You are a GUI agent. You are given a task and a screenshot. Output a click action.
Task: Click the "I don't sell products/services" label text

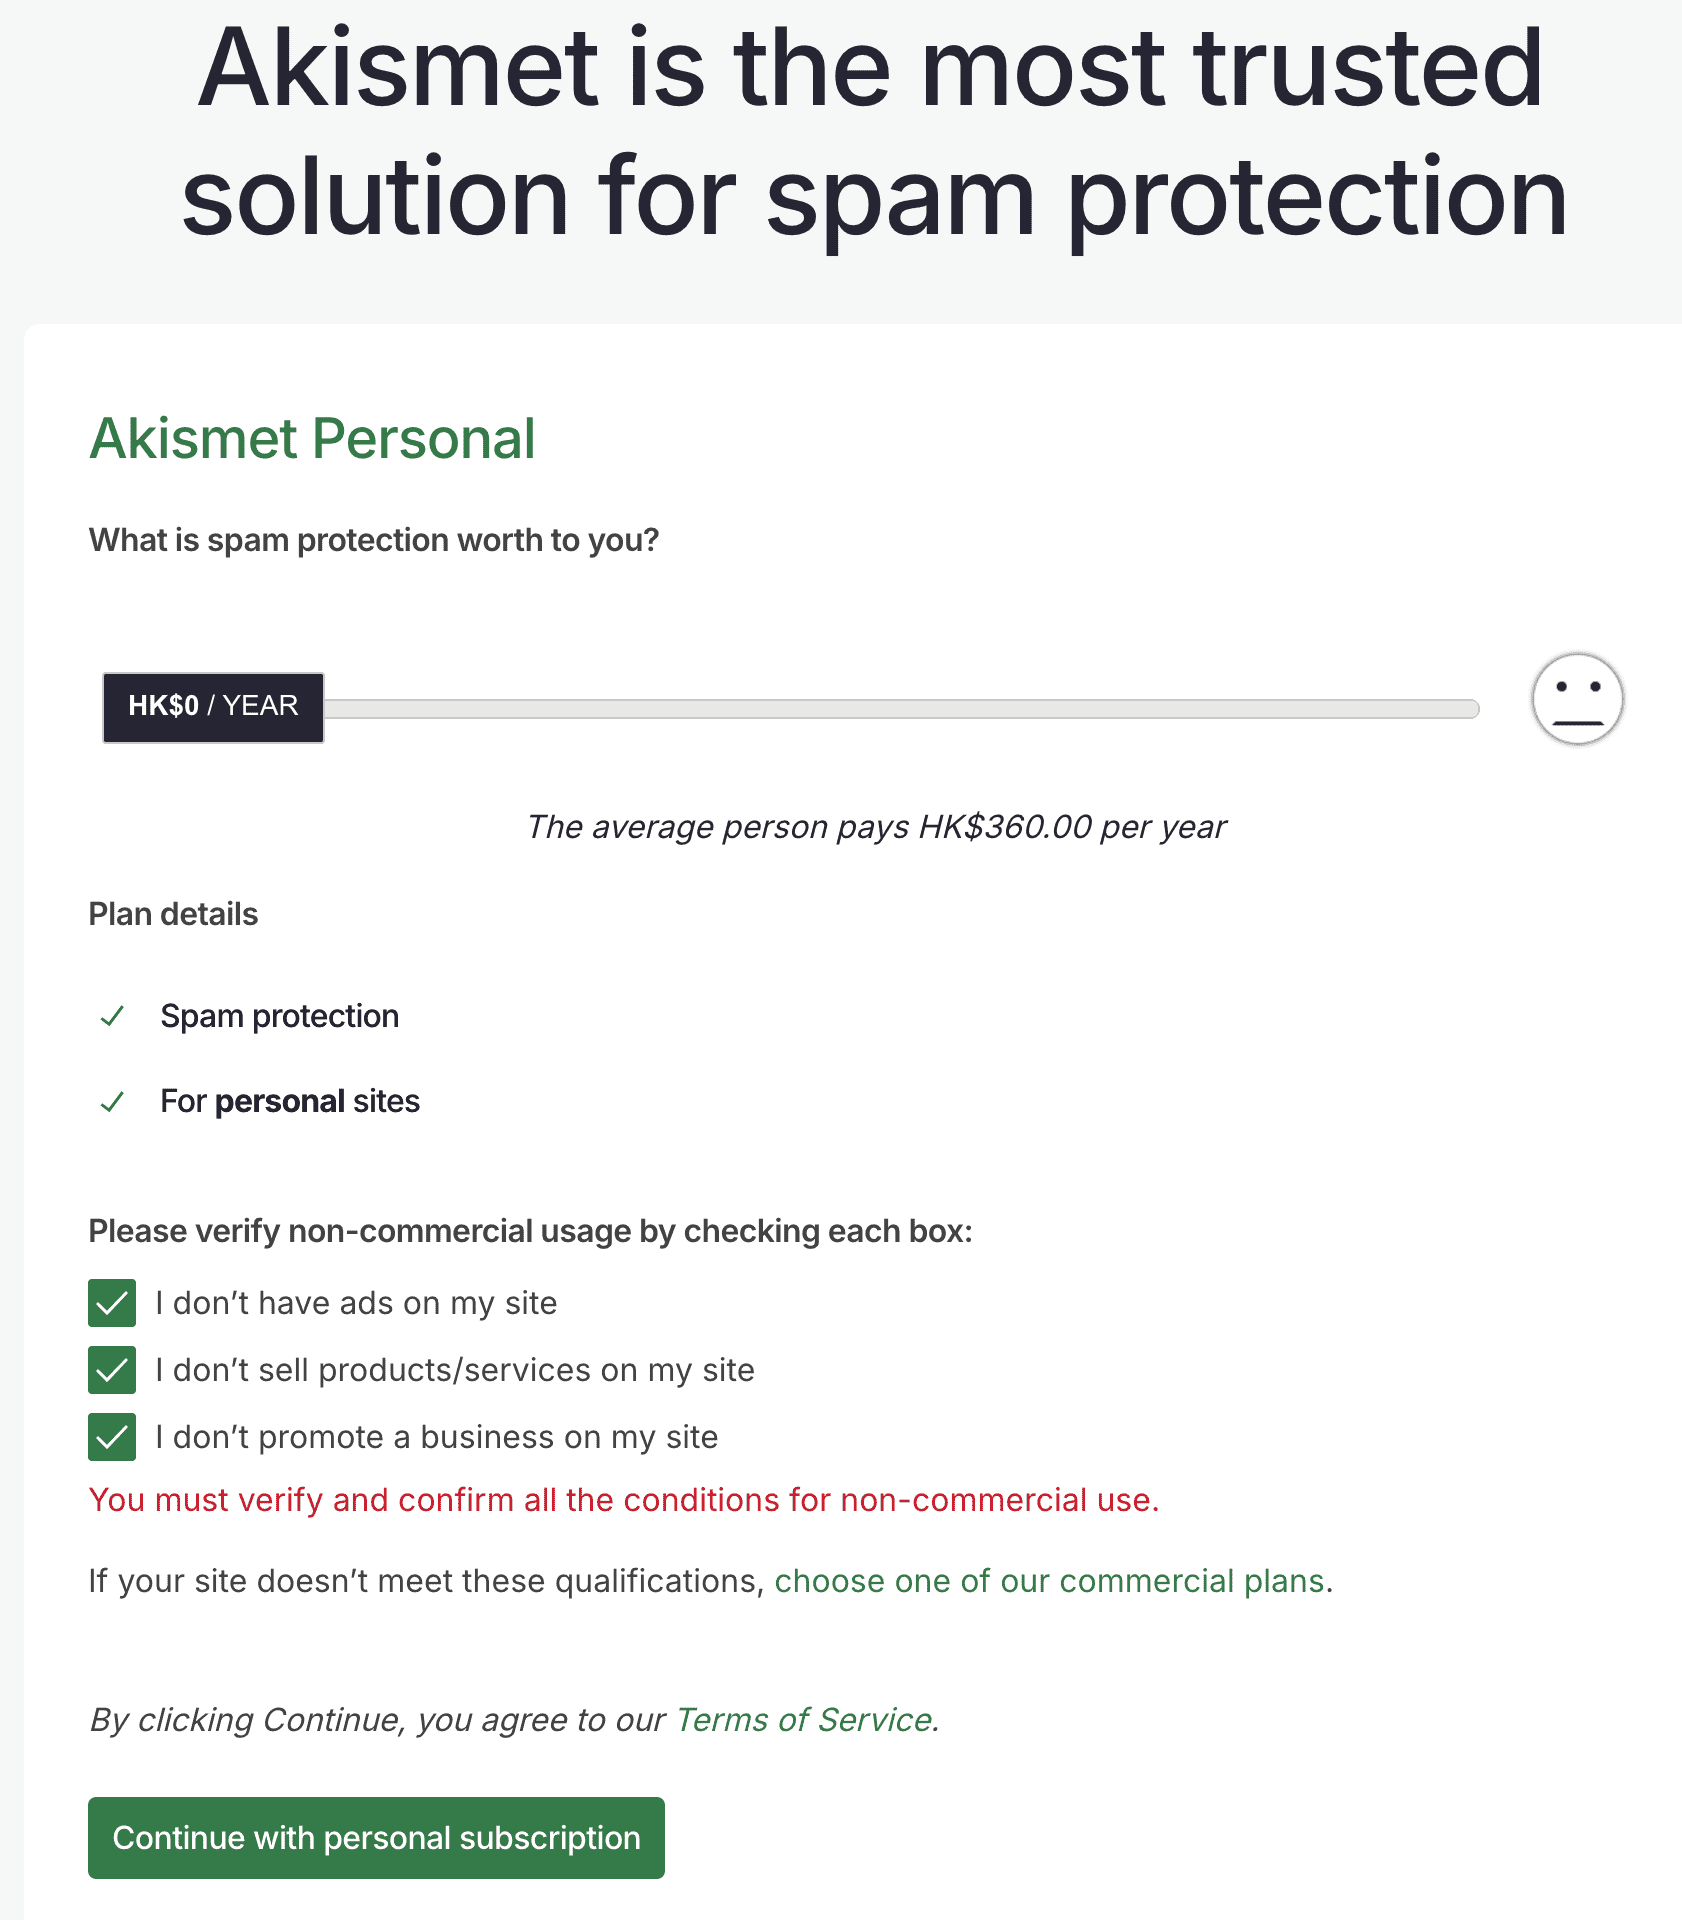click(454, 1370)
